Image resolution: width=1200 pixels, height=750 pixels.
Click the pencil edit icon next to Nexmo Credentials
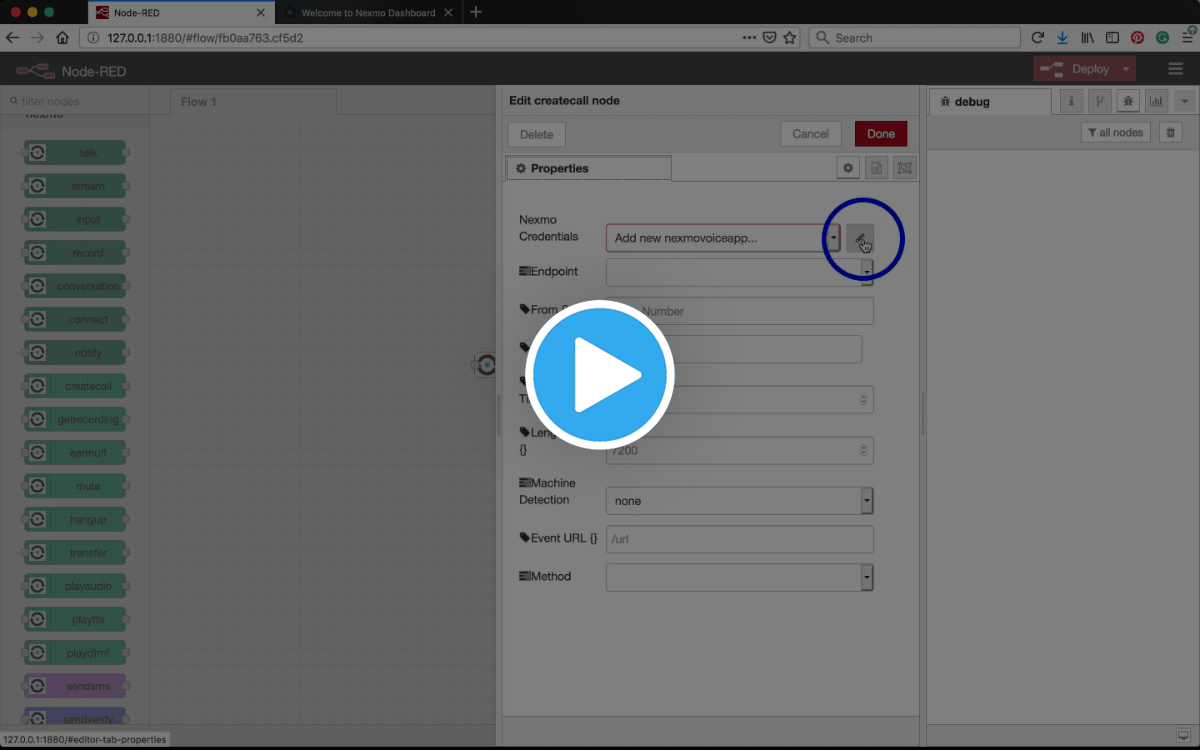click(860, 238)
